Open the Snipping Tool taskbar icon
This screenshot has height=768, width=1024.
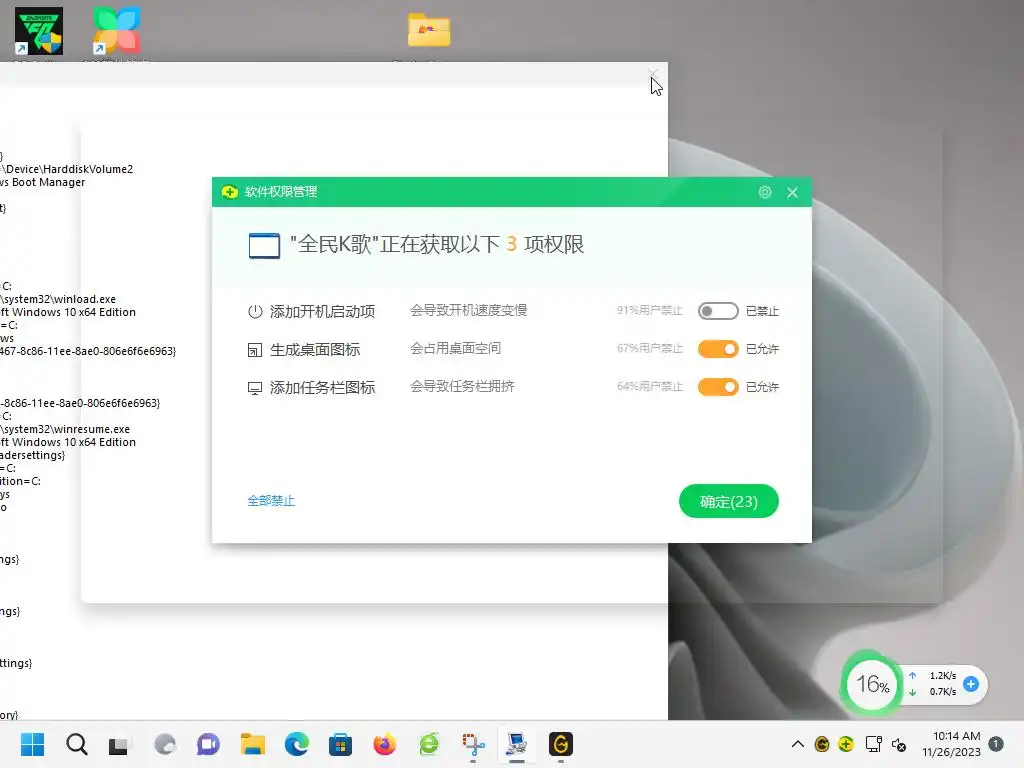pyautogui.click(x=473, y=744)
